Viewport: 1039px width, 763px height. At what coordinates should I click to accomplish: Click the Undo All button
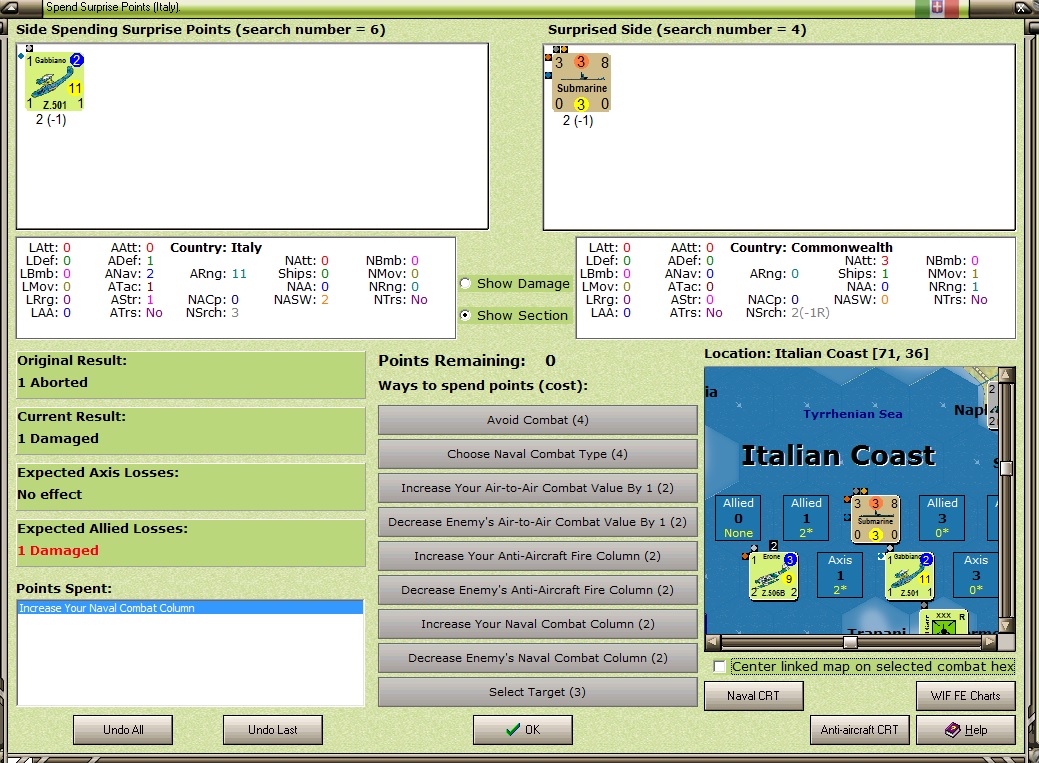coord(123,730)
